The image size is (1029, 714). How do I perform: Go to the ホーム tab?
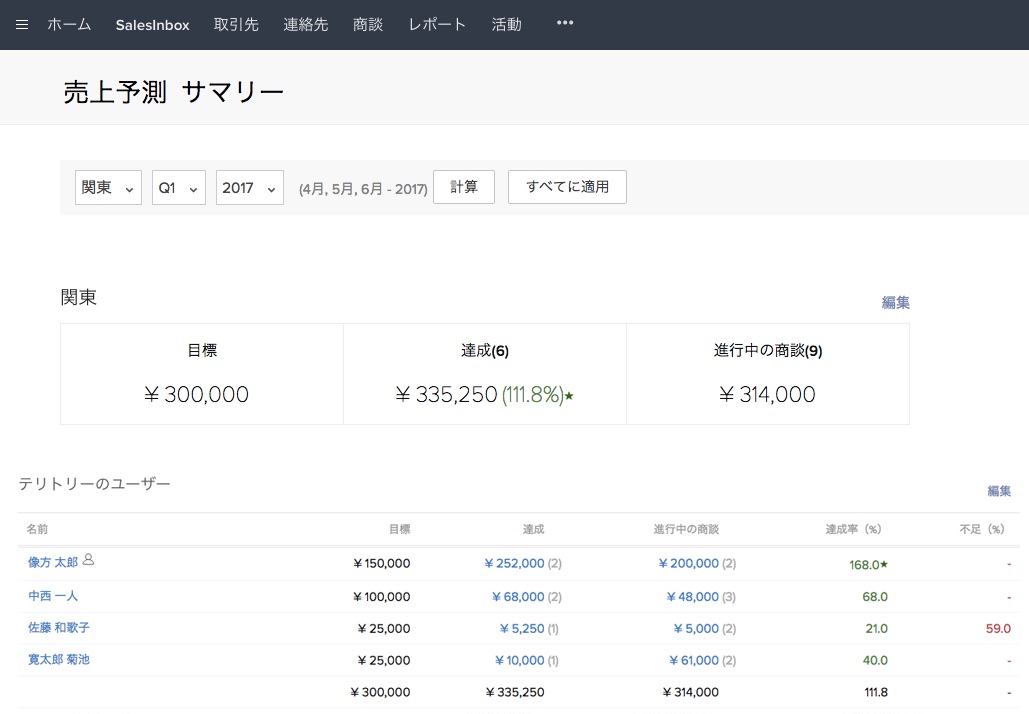click(x=69, y=25)
